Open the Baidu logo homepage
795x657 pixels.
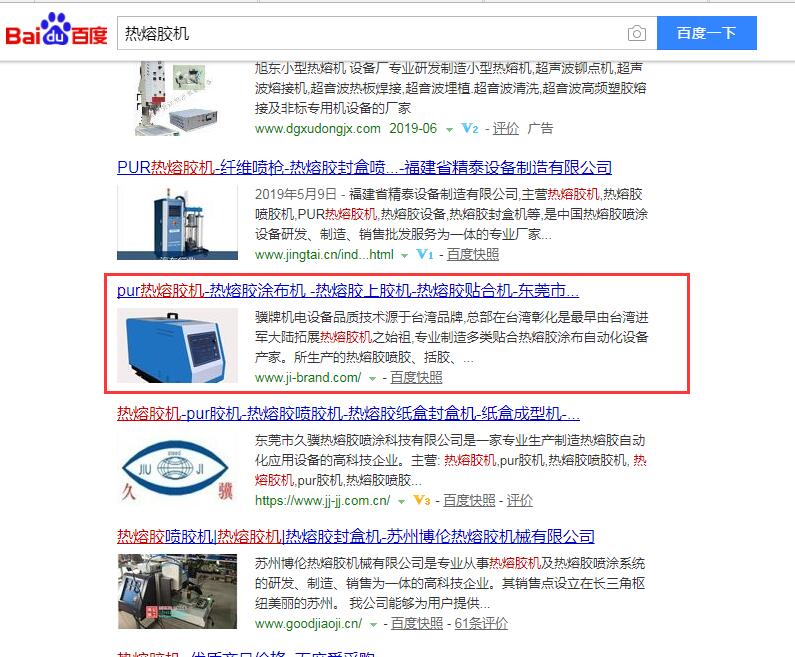tap(56, 29)
